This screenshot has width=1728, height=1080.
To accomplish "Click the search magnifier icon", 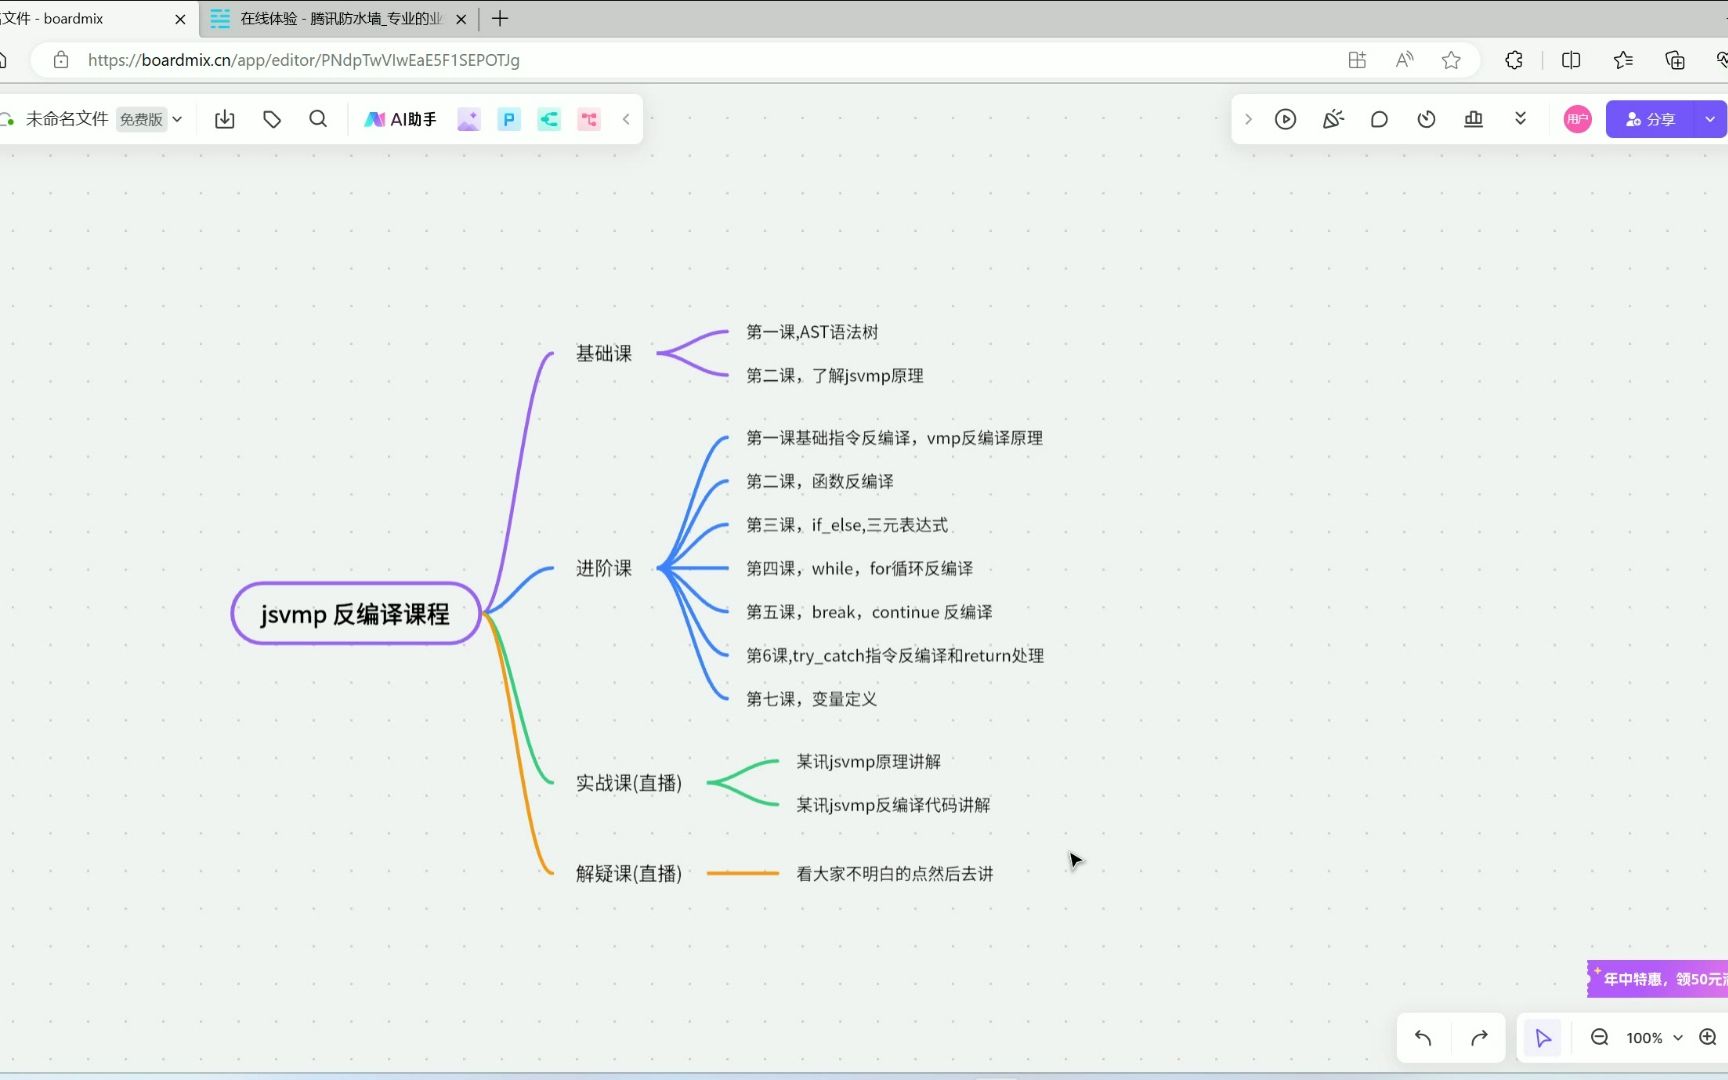I will (x=318, y=119).
